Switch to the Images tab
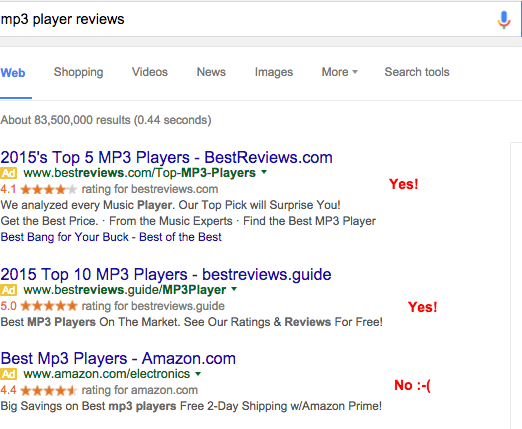The height and width of the screenshot is (429, 522). point(274,72)
